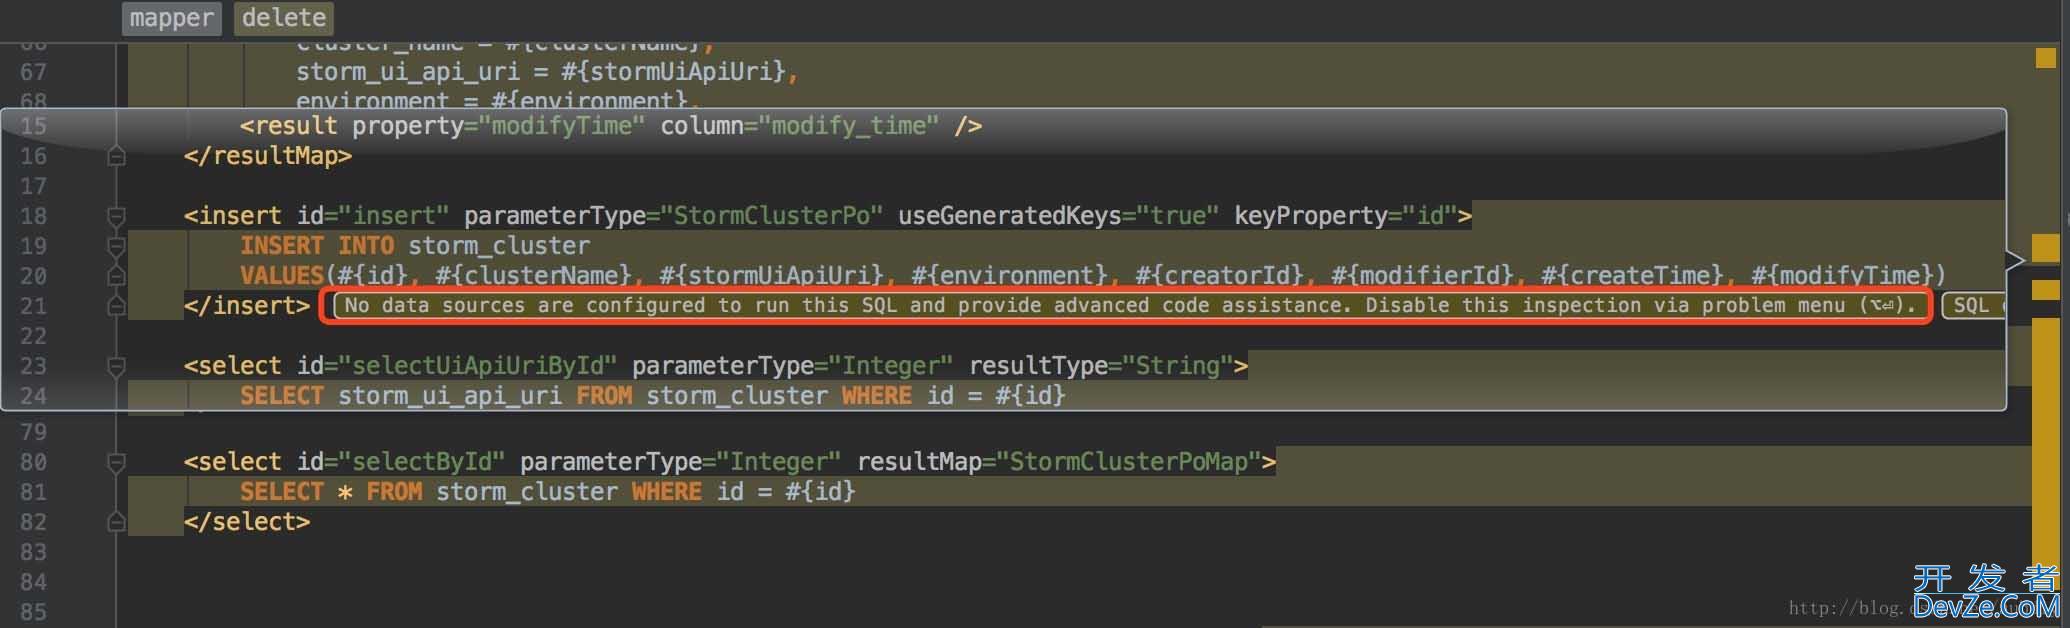Click the resultType="String" attribute
This screenshot has width=2070, height=628.
tap(1101, 366)
